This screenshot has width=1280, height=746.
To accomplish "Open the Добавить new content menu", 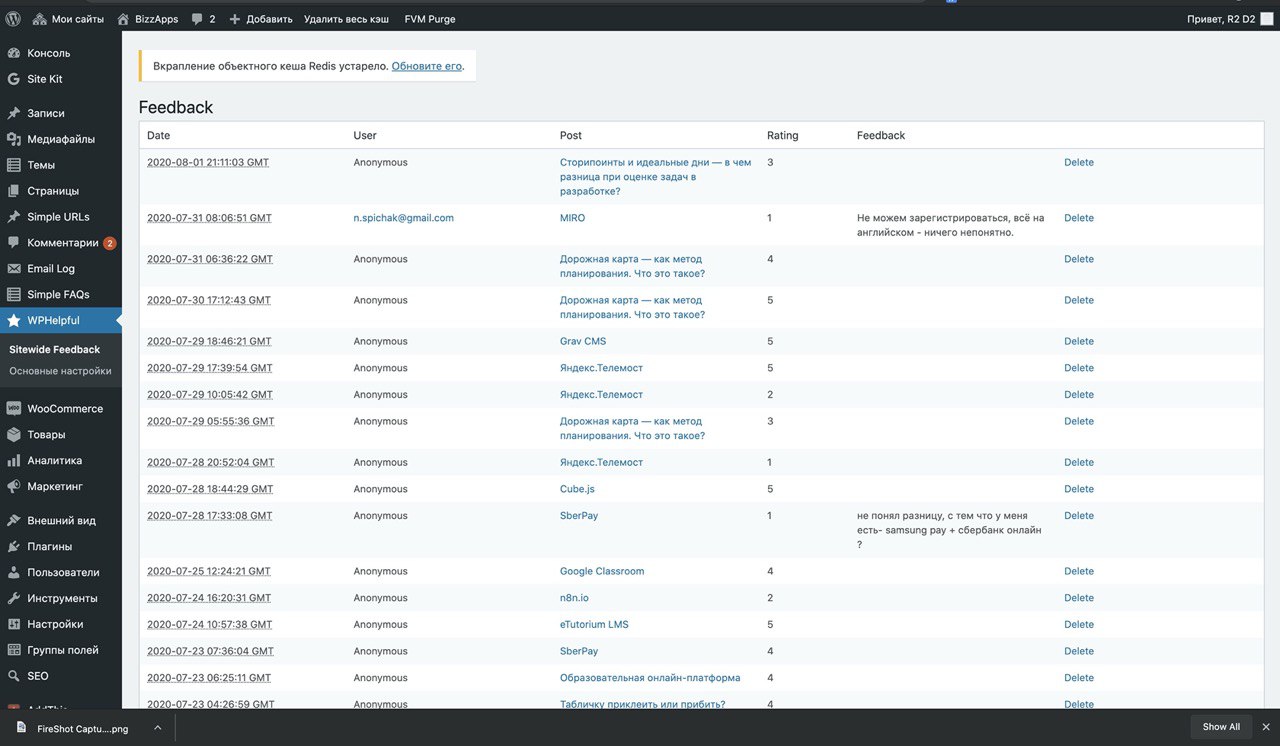I will click(260, 19).
